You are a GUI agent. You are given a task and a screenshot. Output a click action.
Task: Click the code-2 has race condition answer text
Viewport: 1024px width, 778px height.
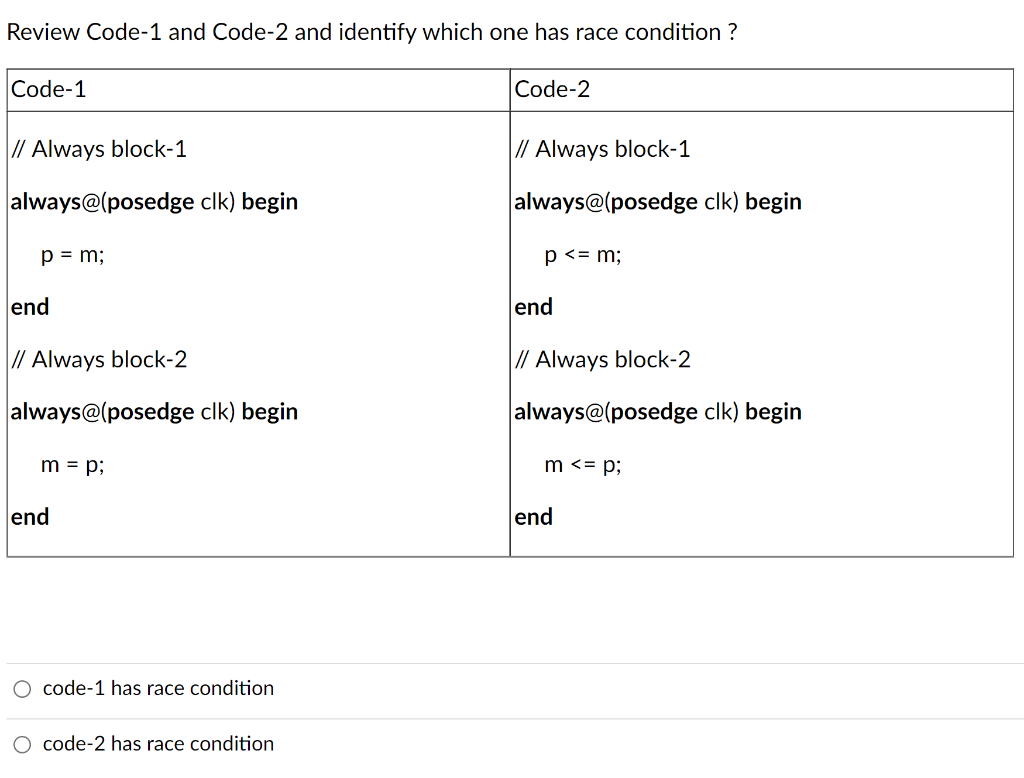(x=157, y=744)
